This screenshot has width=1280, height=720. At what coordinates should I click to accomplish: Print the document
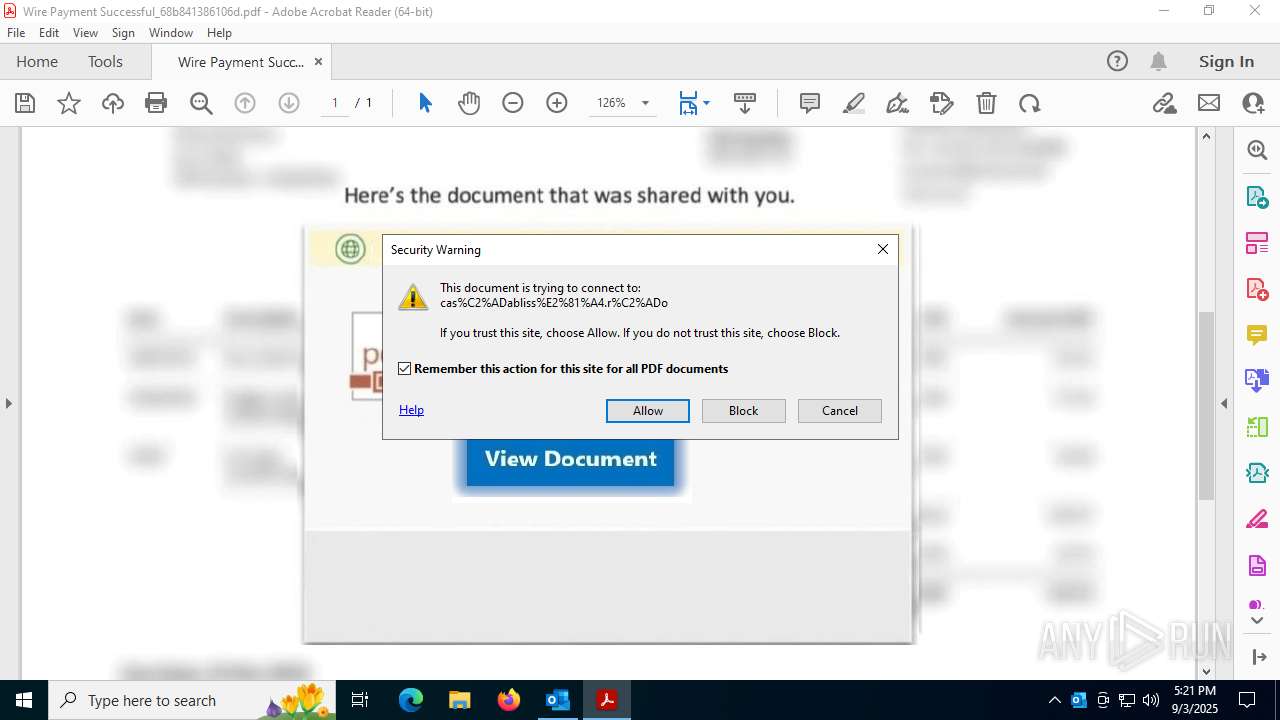tap(156, 103)
